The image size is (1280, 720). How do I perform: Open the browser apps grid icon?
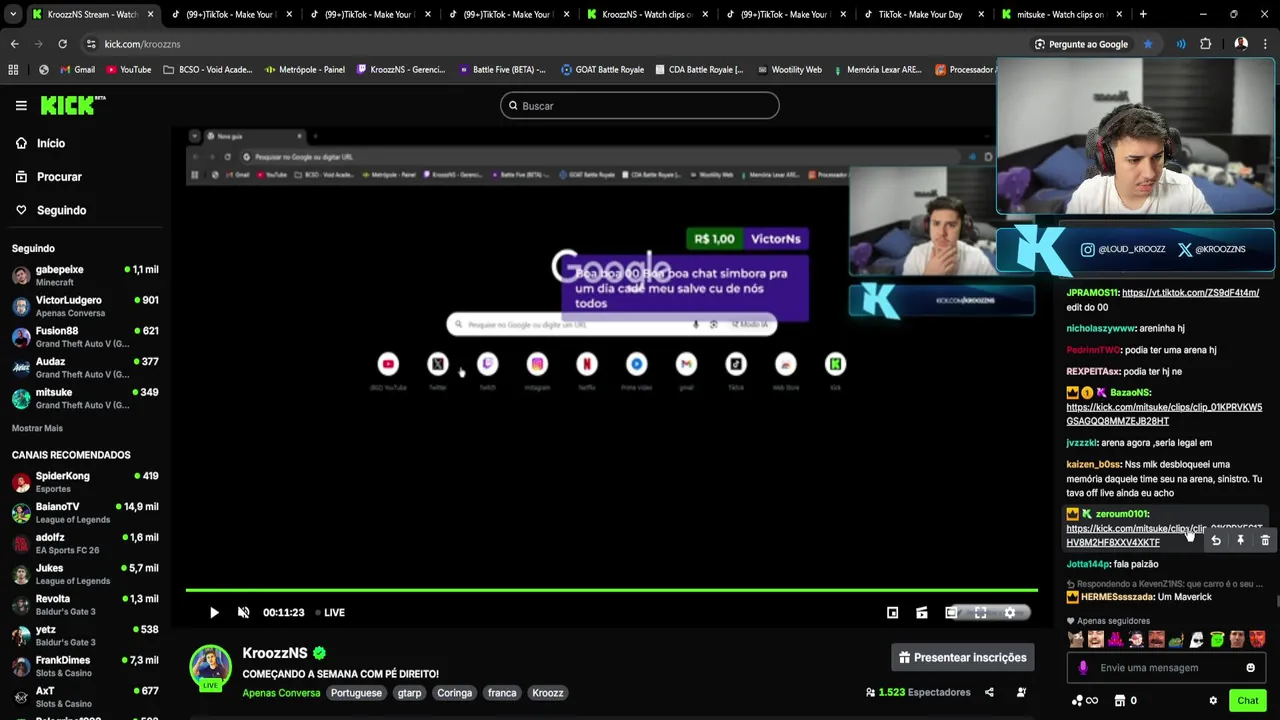pos(13,70)
